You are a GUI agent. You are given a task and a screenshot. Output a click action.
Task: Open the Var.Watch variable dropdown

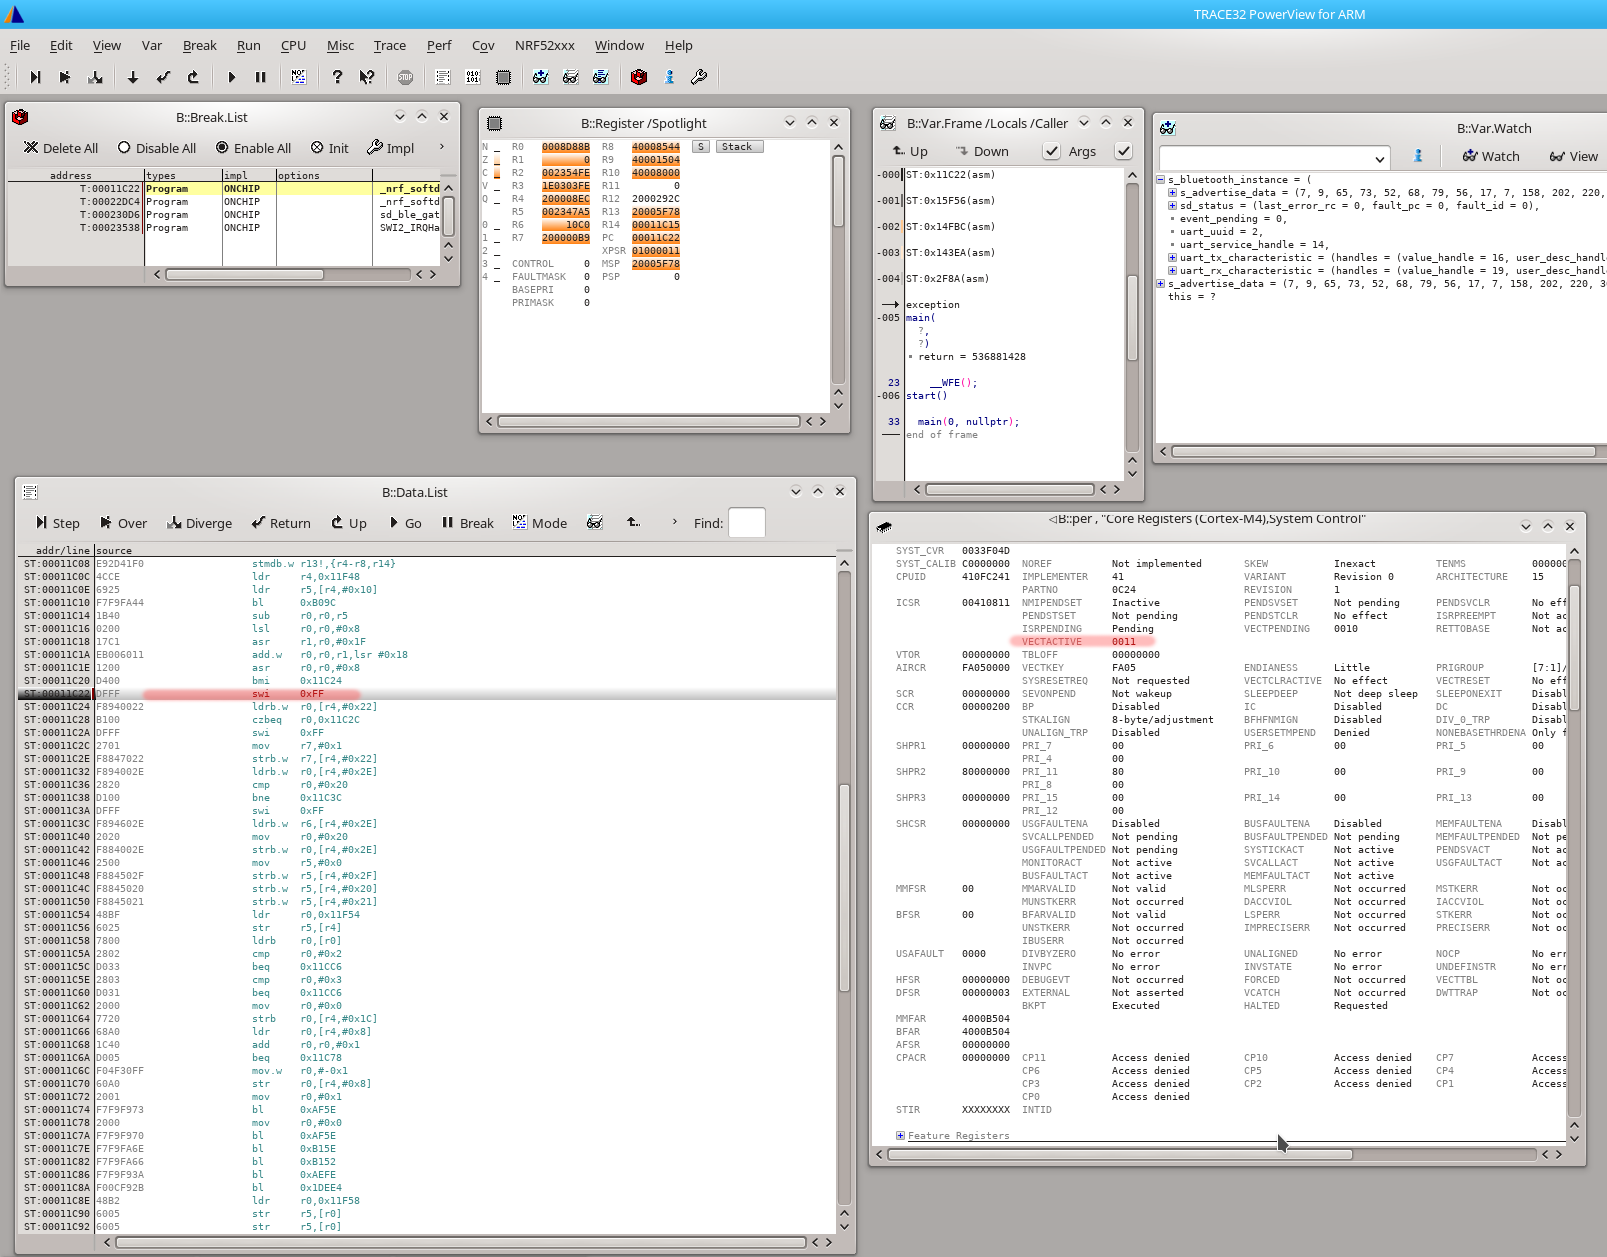coord(1380,159)
